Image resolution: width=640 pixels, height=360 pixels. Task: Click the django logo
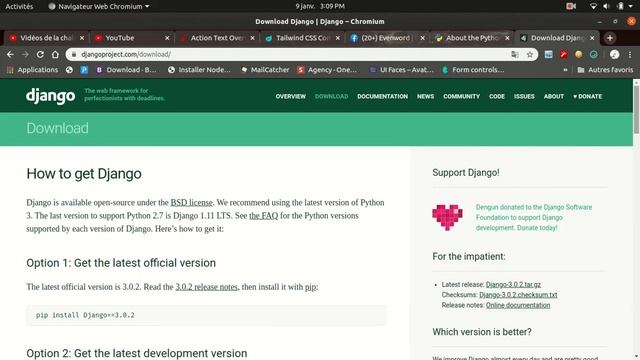pyautogui.click(x=51, y=96)
